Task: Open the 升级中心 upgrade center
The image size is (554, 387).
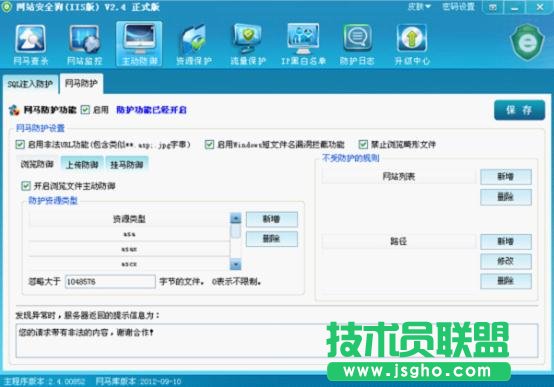Action: [x=412, y=45]
